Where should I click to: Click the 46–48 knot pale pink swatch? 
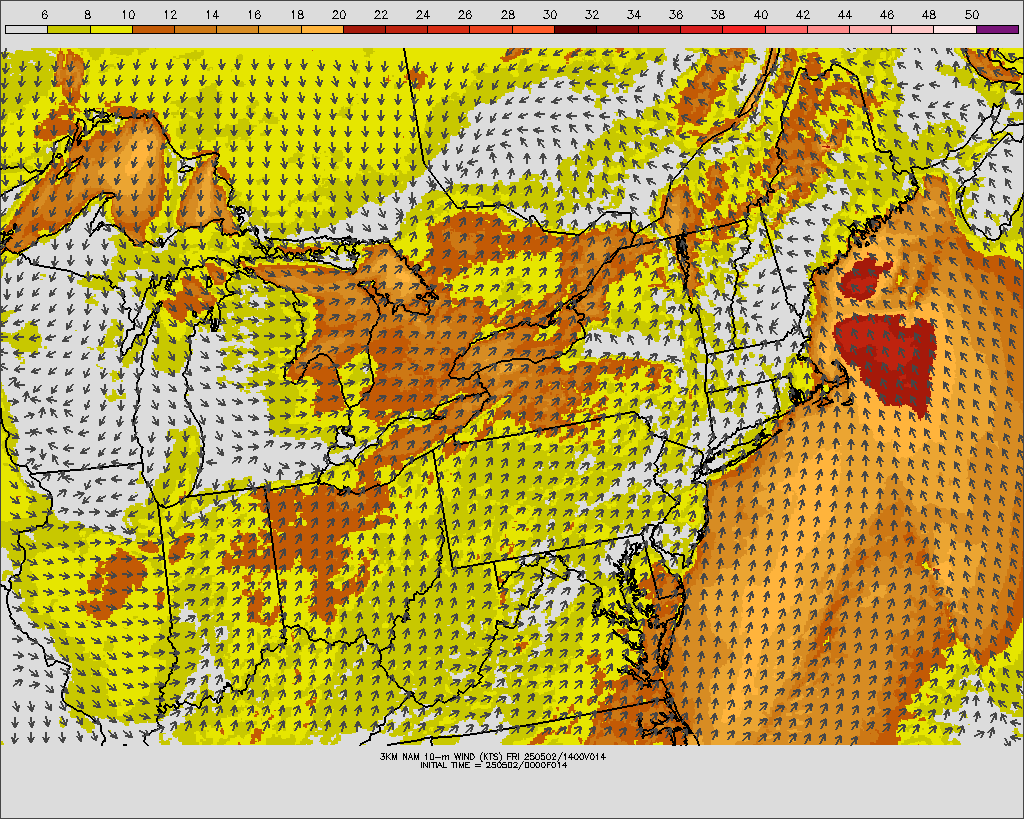coord(913,29)
